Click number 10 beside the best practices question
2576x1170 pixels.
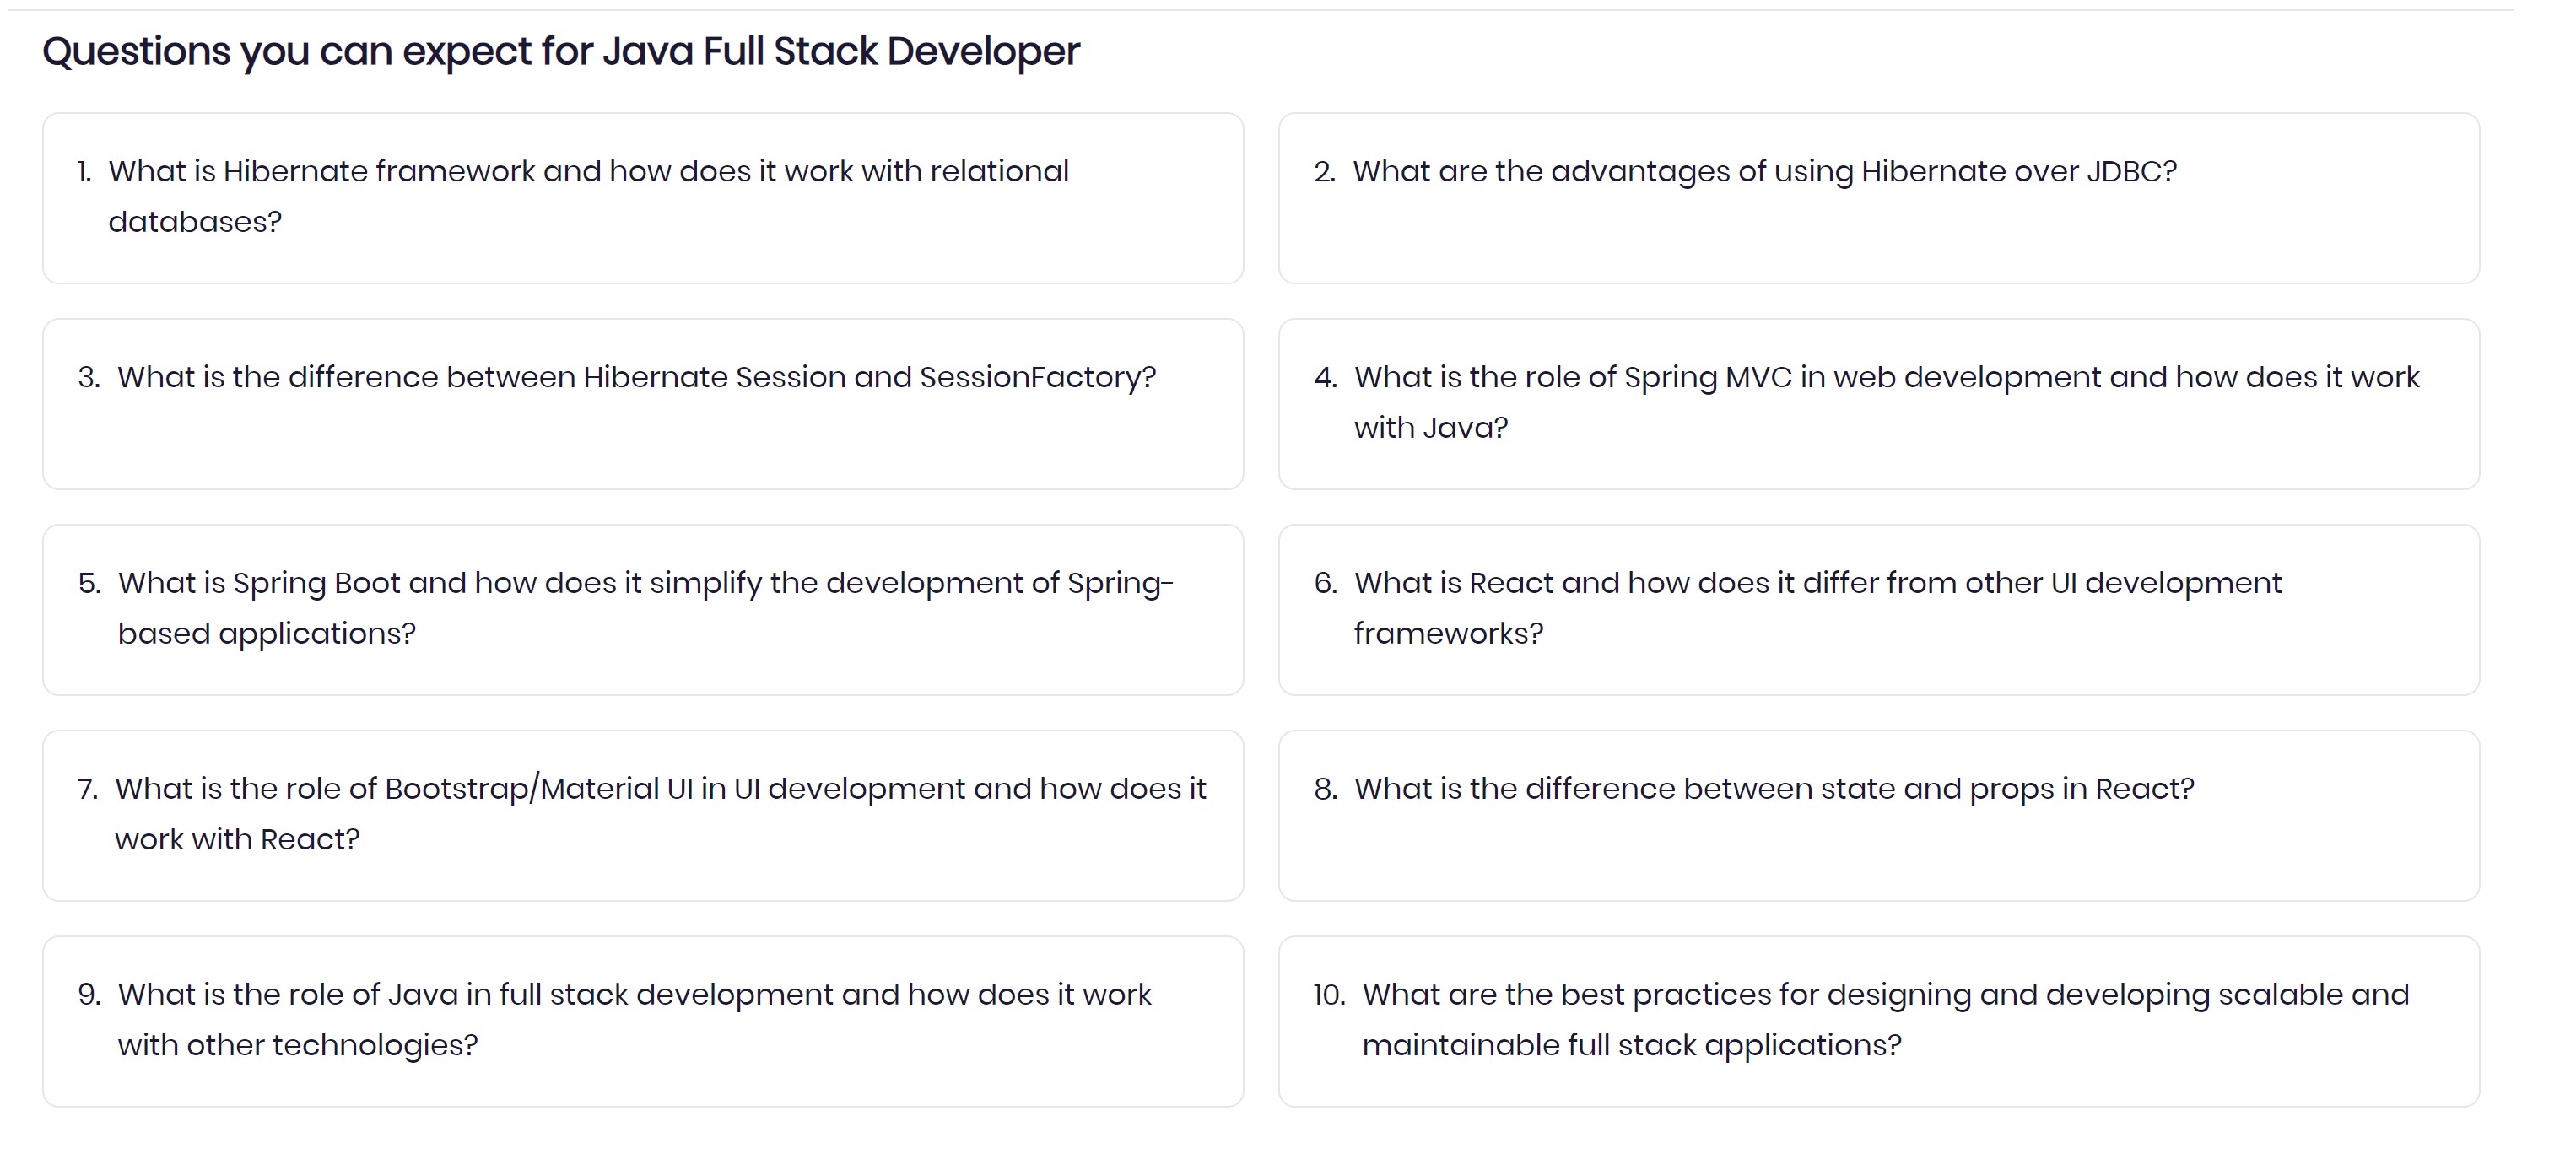tap(1330, 996)
